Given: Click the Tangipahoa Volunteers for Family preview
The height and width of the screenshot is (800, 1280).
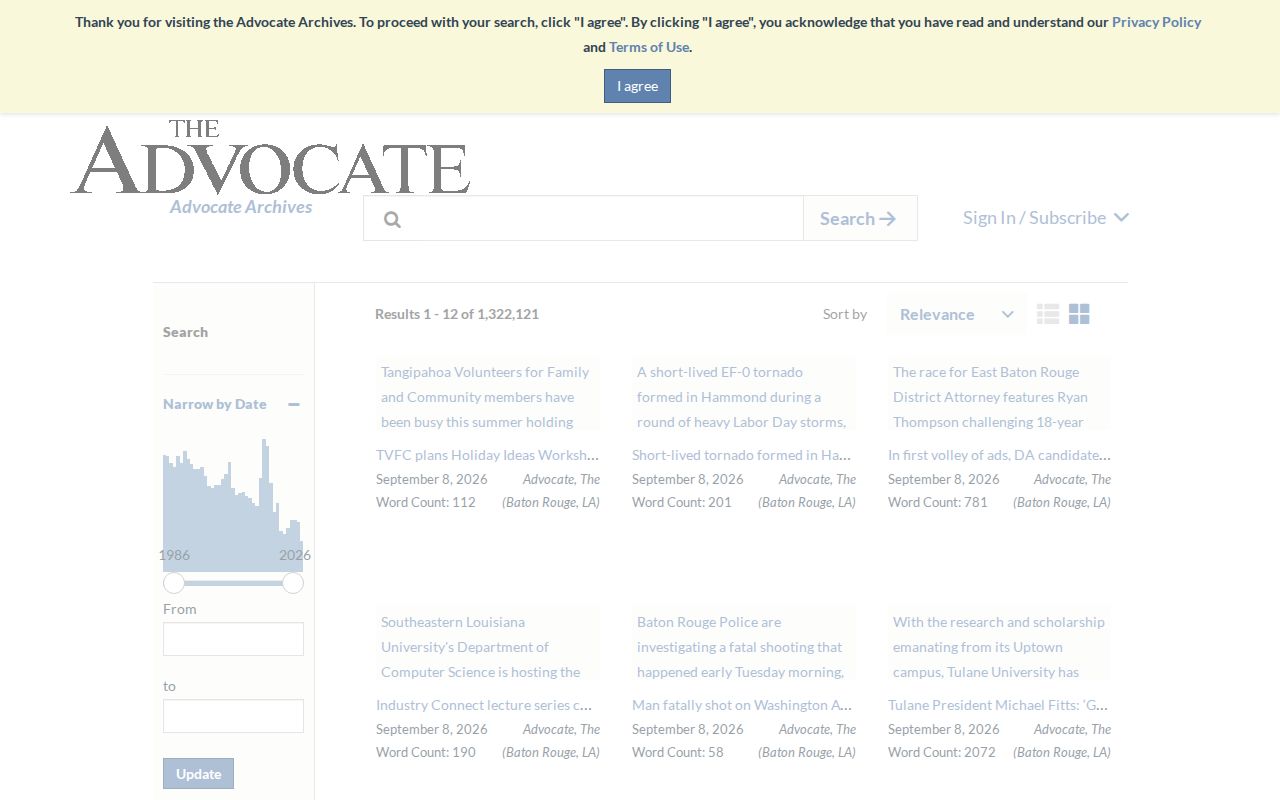Looking at the screenshot, I should 488,395.
